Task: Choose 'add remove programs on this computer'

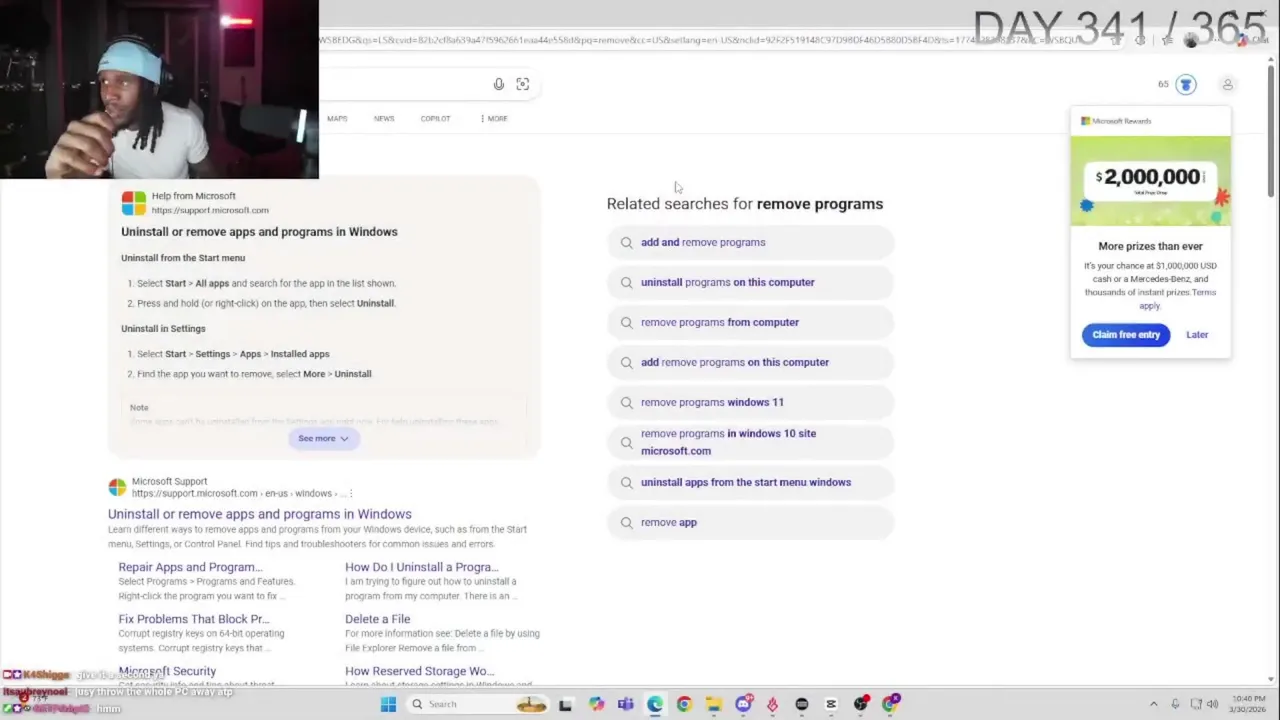Action: click(x=750, y=362)
